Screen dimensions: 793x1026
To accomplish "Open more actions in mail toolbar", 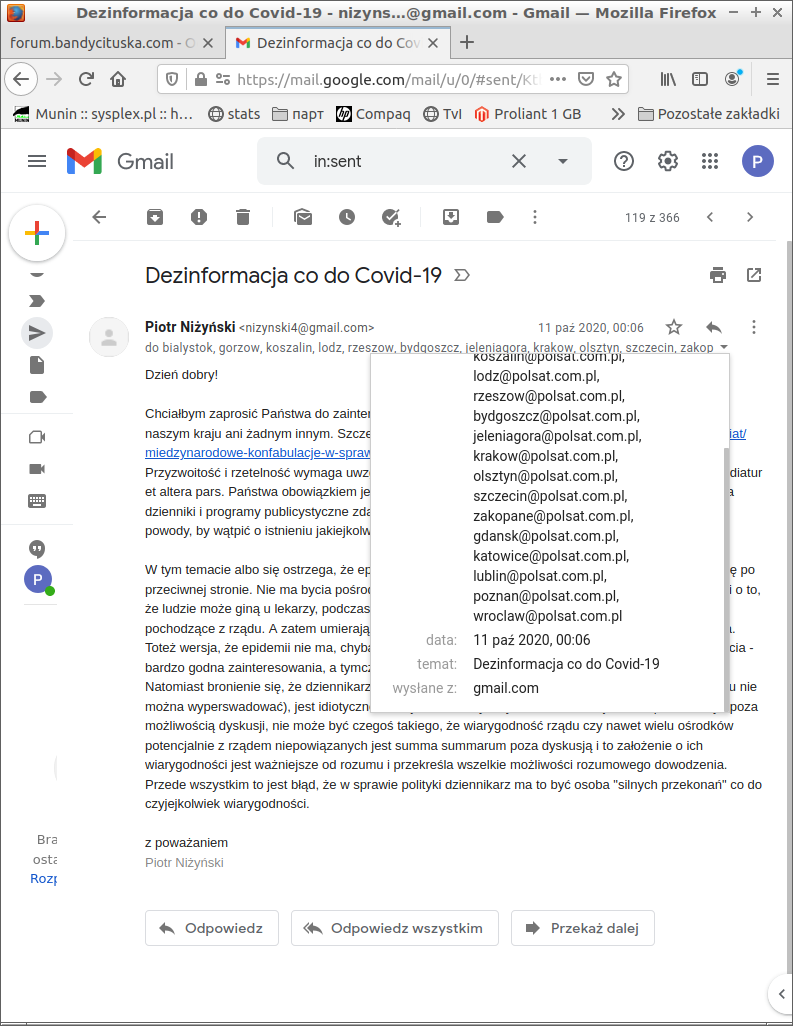I will [x=535, y=217].
